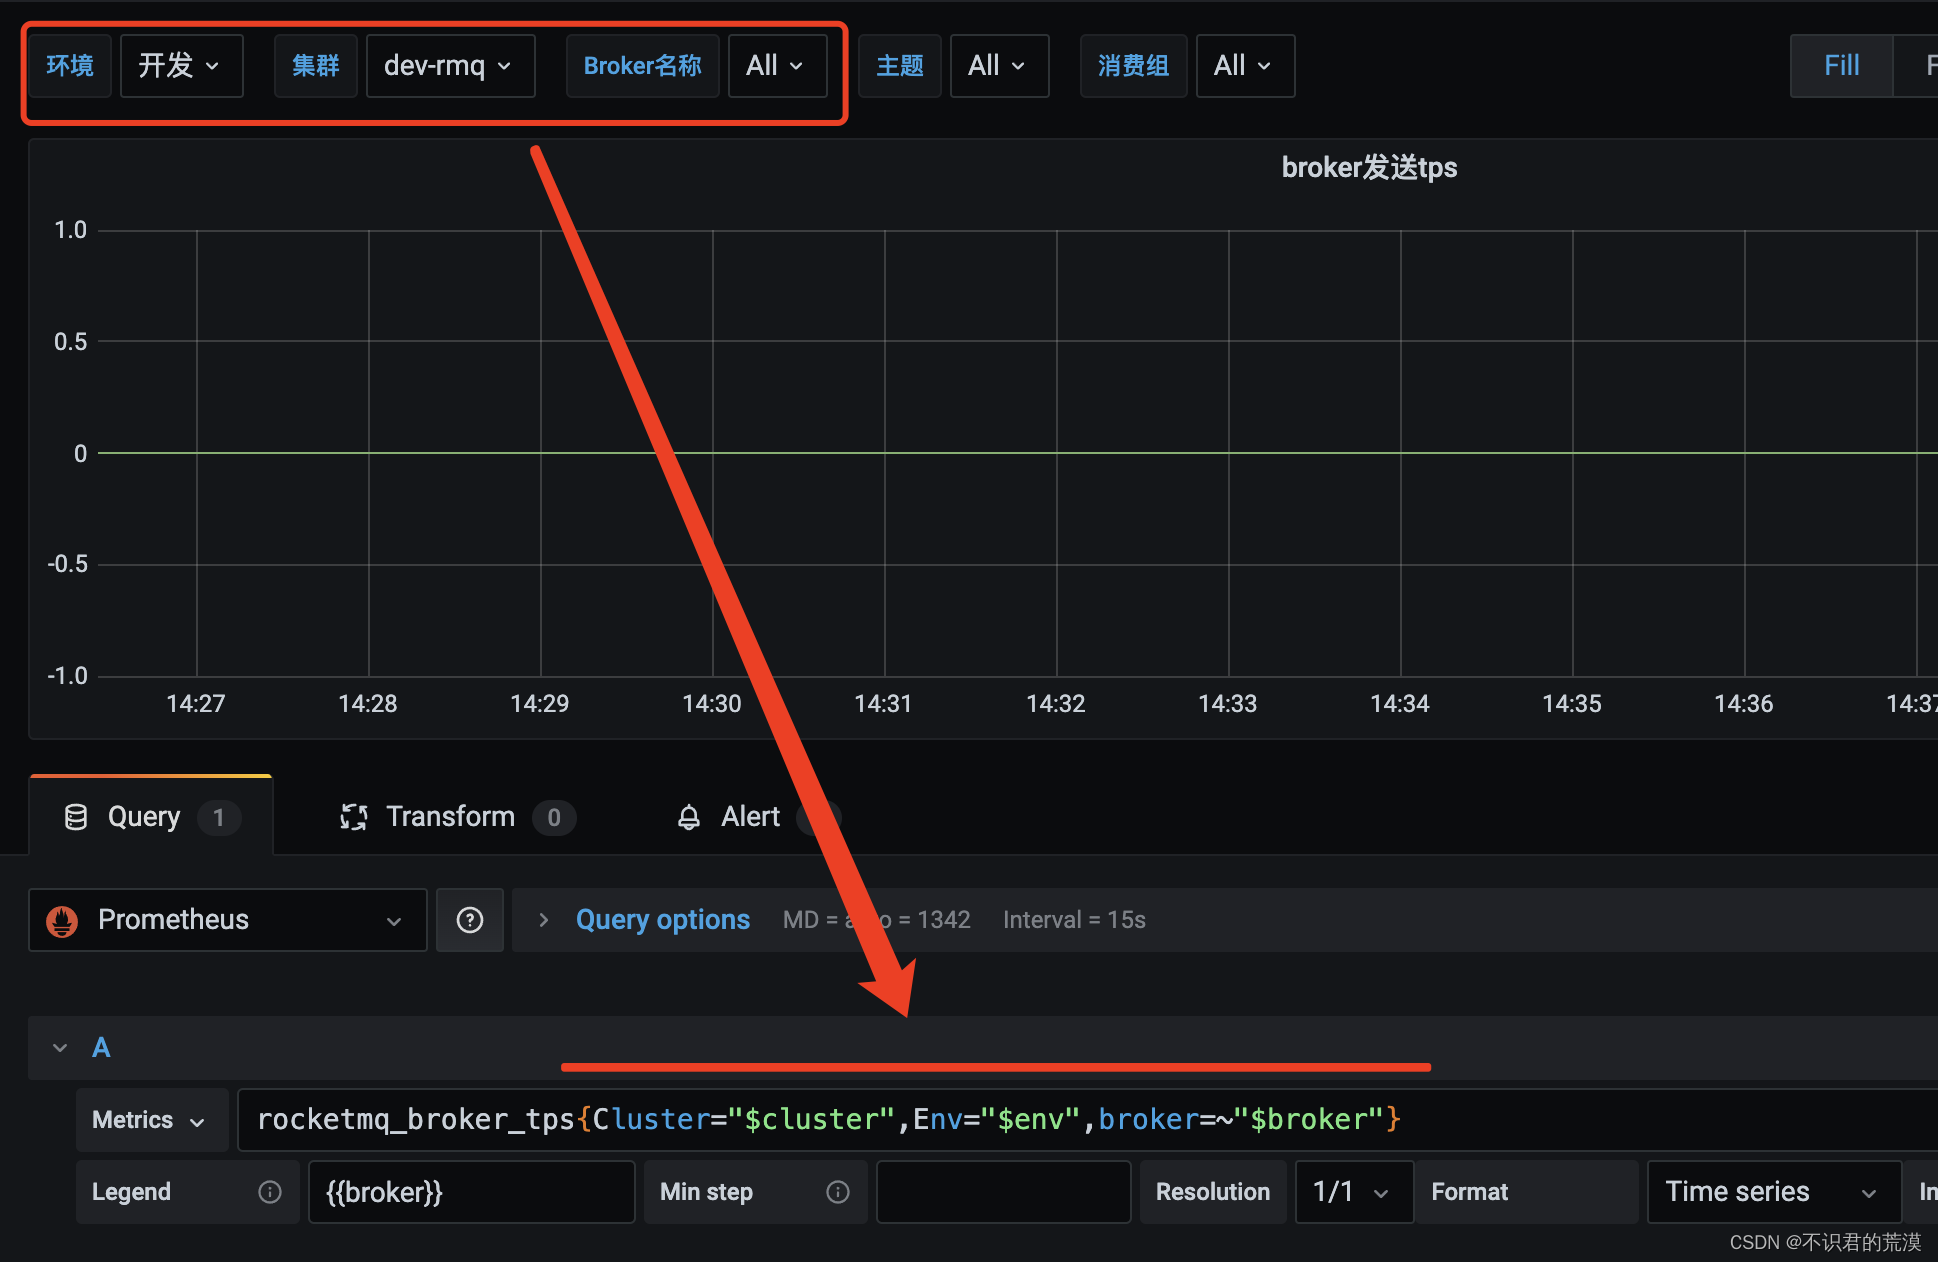The image size is (1938, 1262).
Task: Click the Legend info icon
Action: pyautogui.click(x=270, y=1192)
